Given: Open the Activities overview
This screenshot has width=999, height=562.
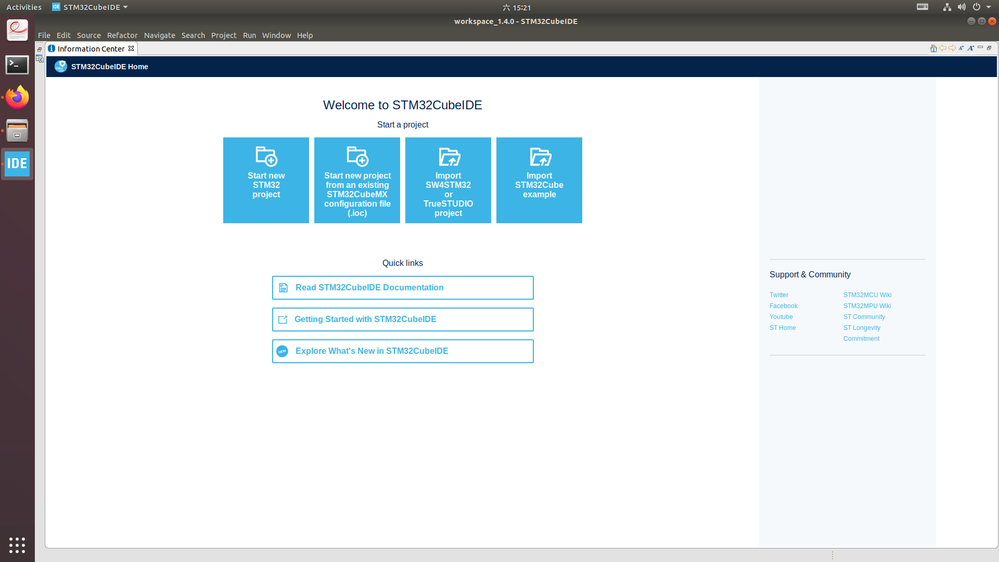Looking at the screenshot, I should (x=24, y=7).
